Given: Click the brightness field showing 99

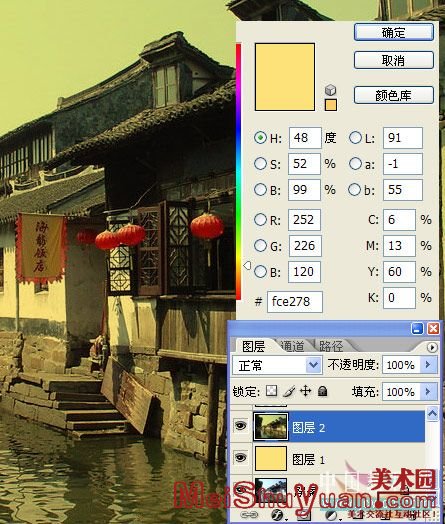Looking at the screenshot, I should (304, 189).
